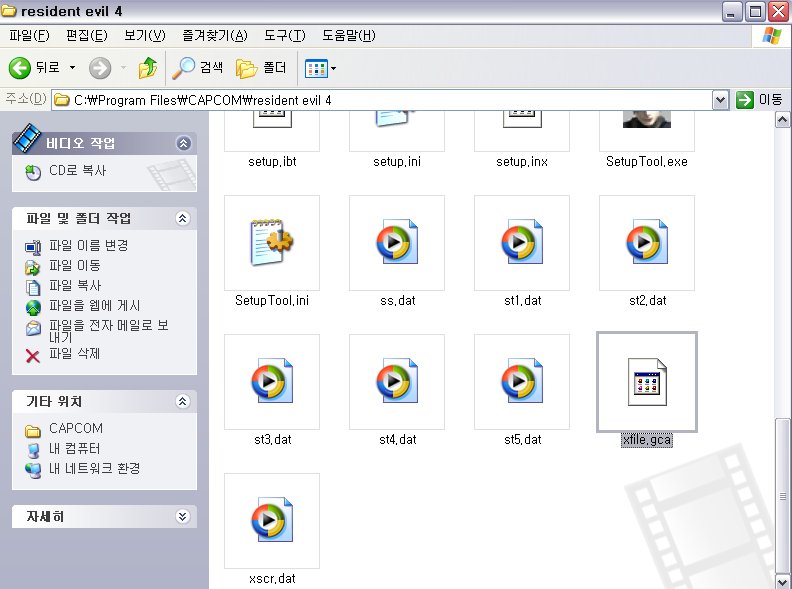Select the st5.dat media file icon

(522, 382)
